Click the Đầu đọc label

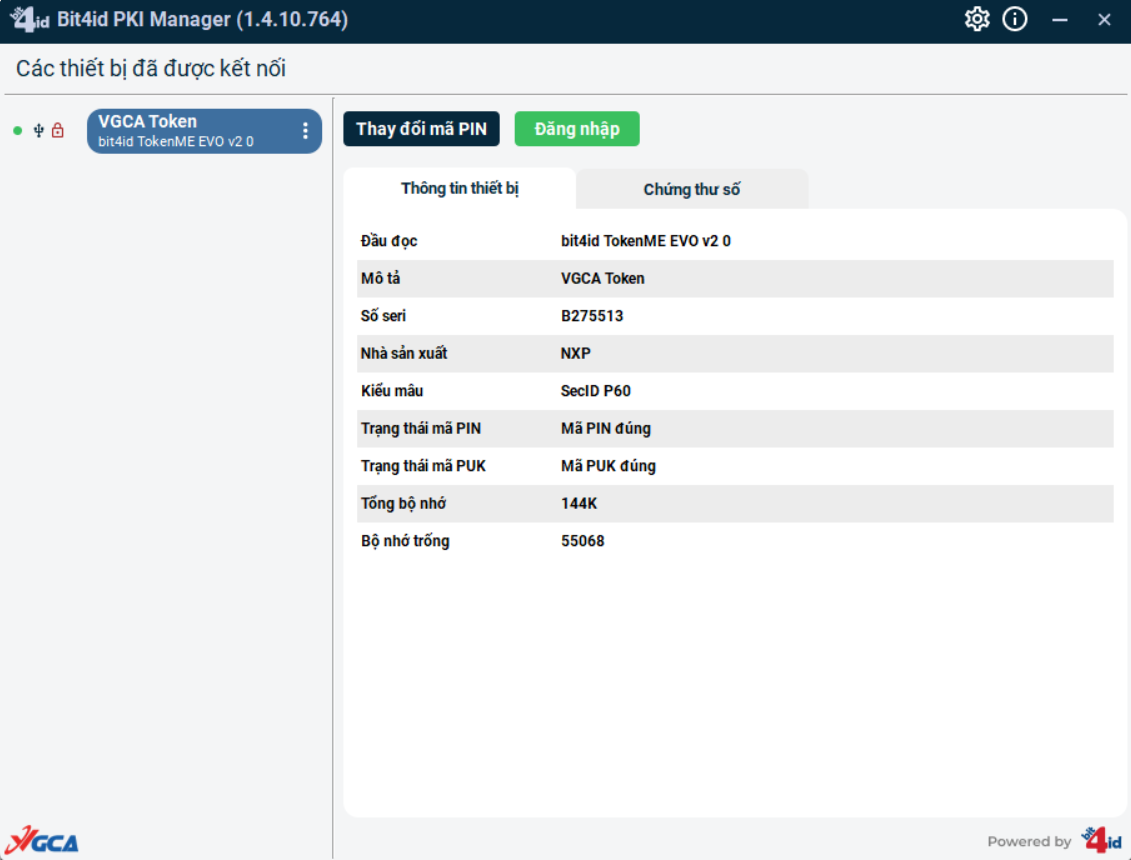pos(389,241)
